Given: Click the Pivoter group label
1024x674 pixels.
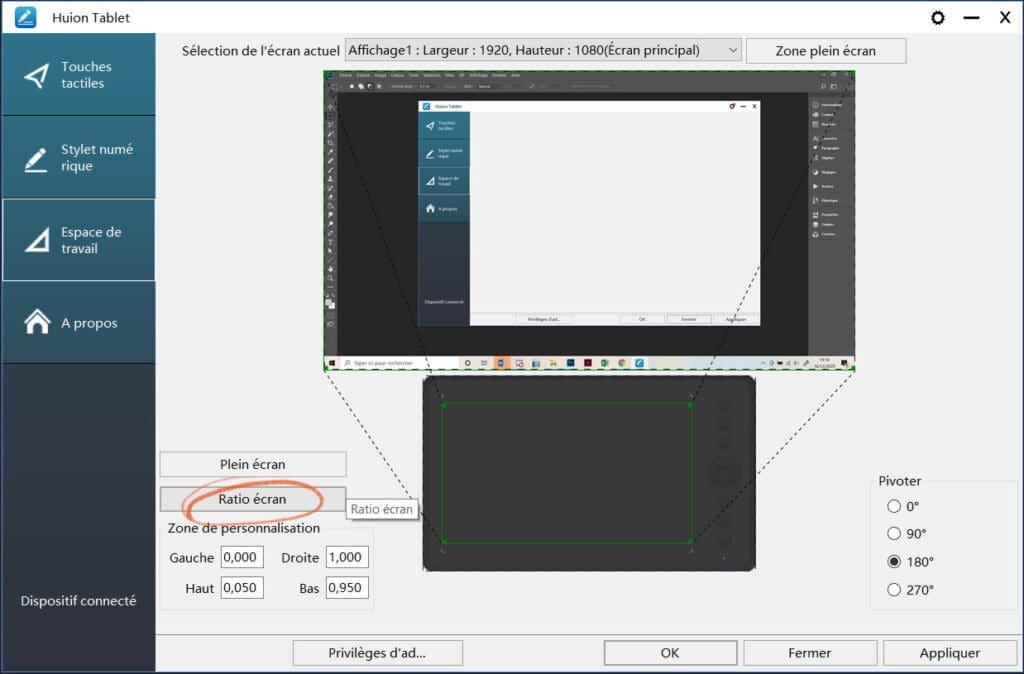Looking at the screenshot, I should click(x=899, y=481).
